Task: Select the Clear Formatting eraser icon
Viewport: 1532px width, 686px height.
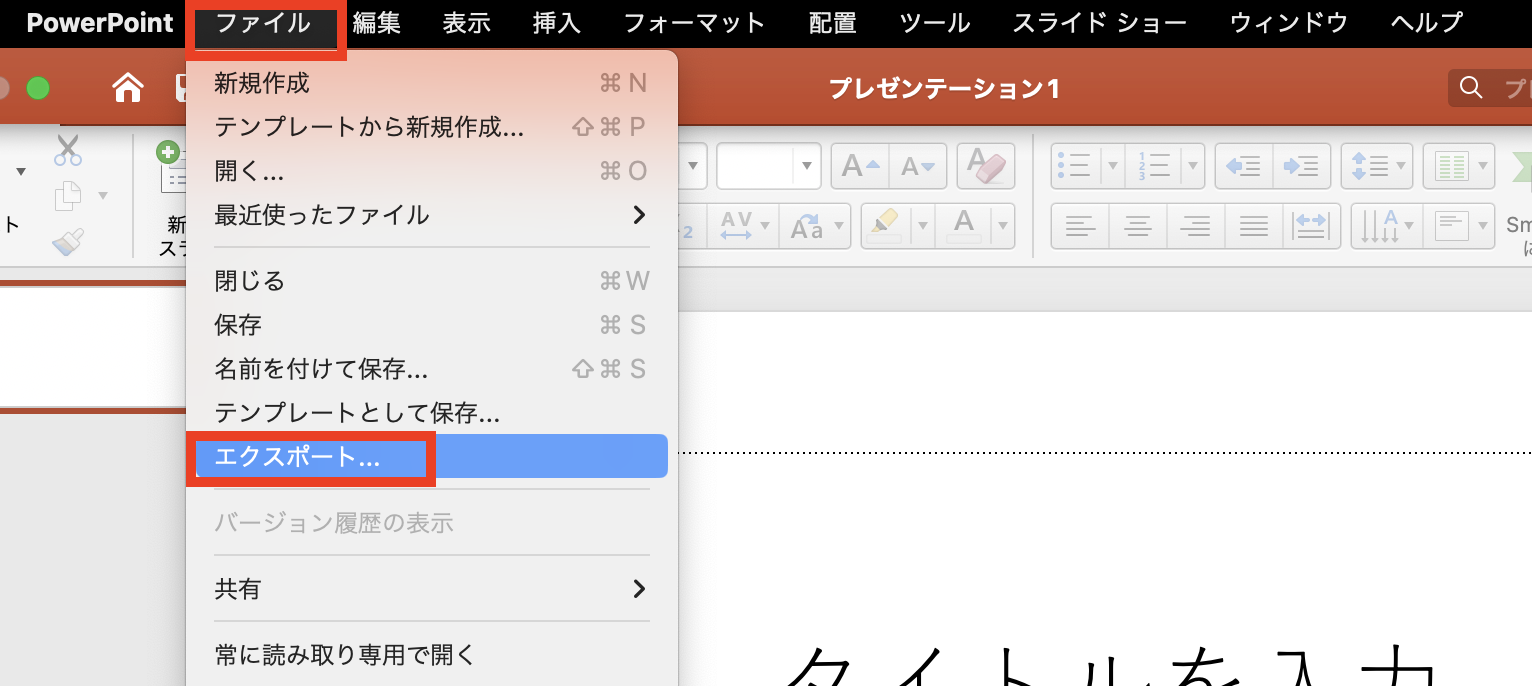Action: tap(985, 165)
